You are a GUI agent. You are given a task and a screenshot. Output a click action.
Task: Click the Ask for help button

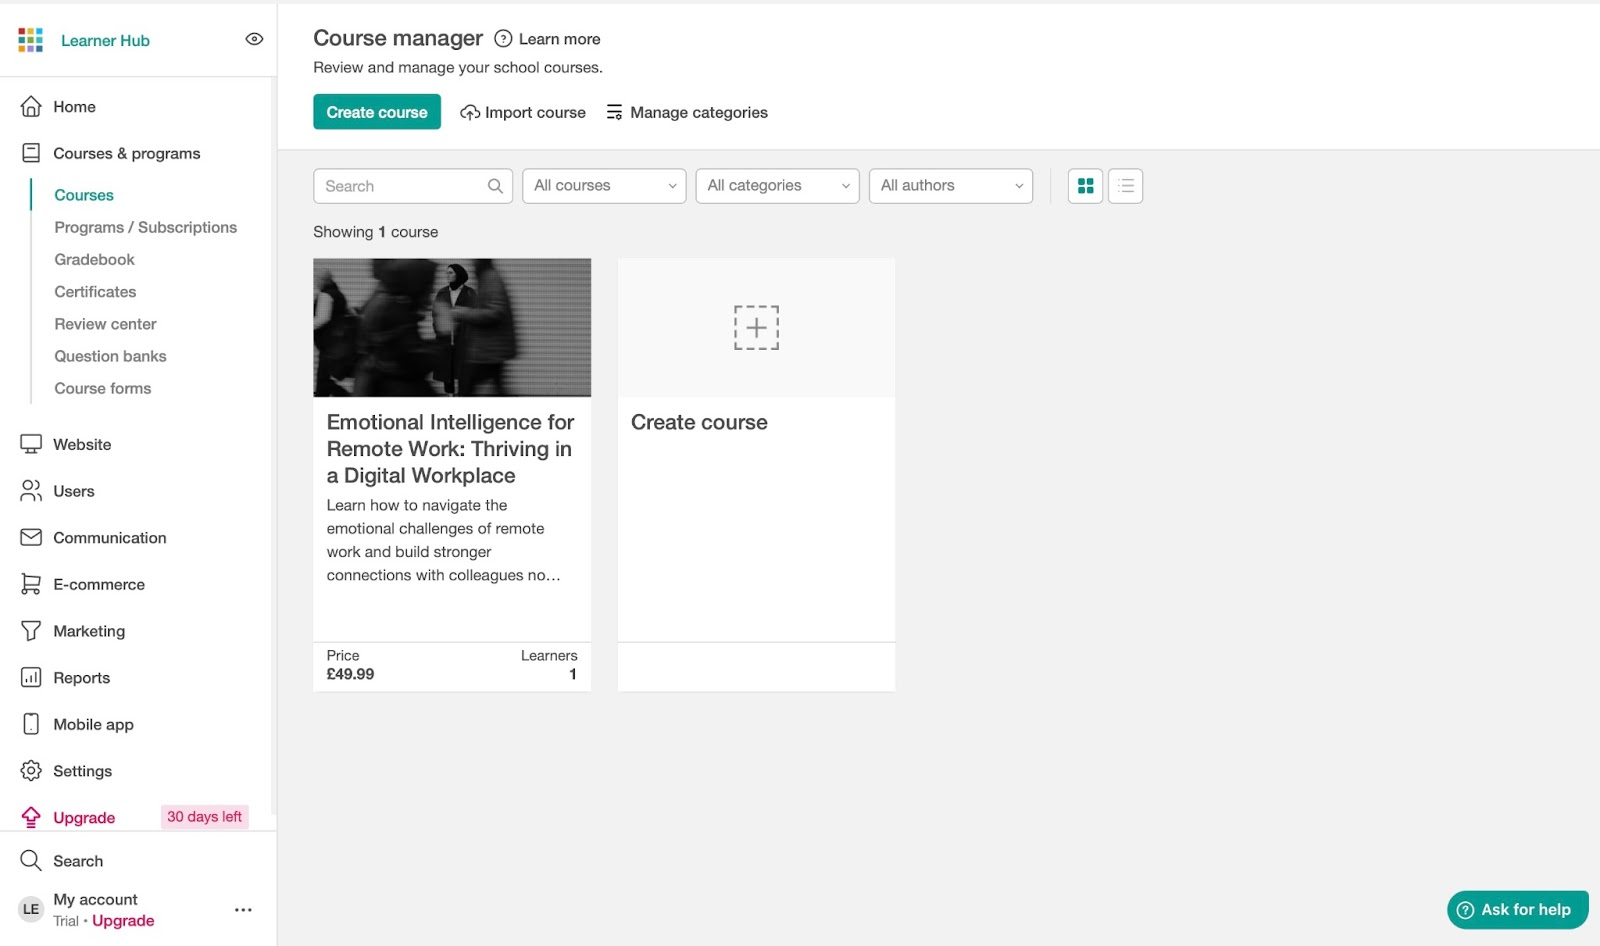point(1517,910)
